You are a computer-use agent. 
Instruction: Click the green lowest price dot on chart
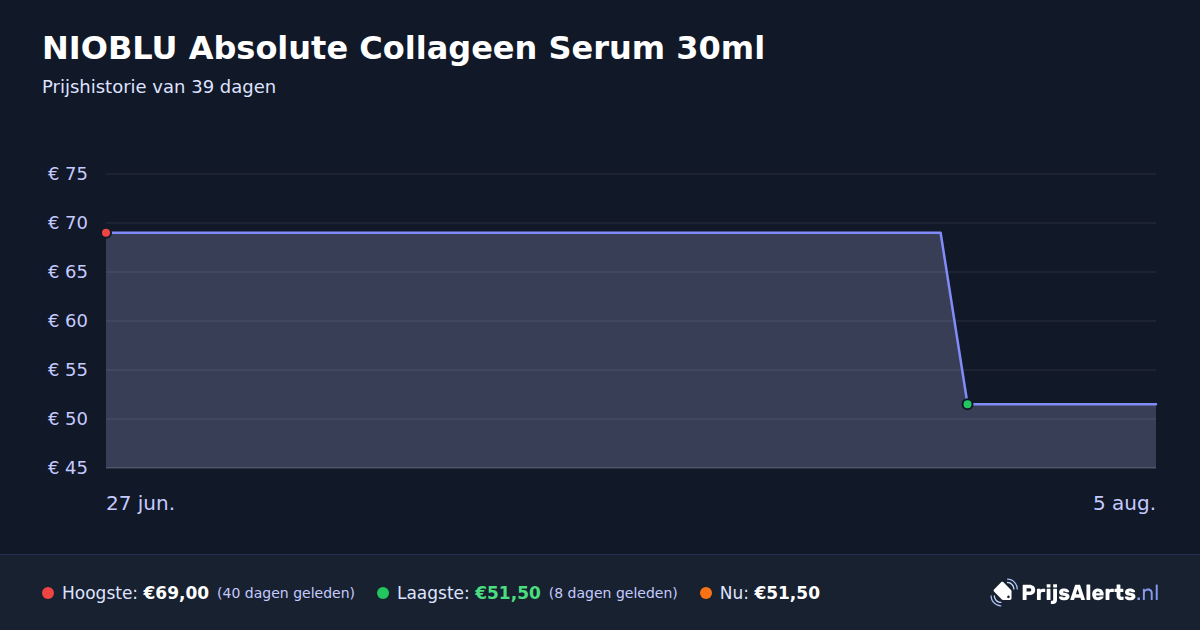click(967, 404)
